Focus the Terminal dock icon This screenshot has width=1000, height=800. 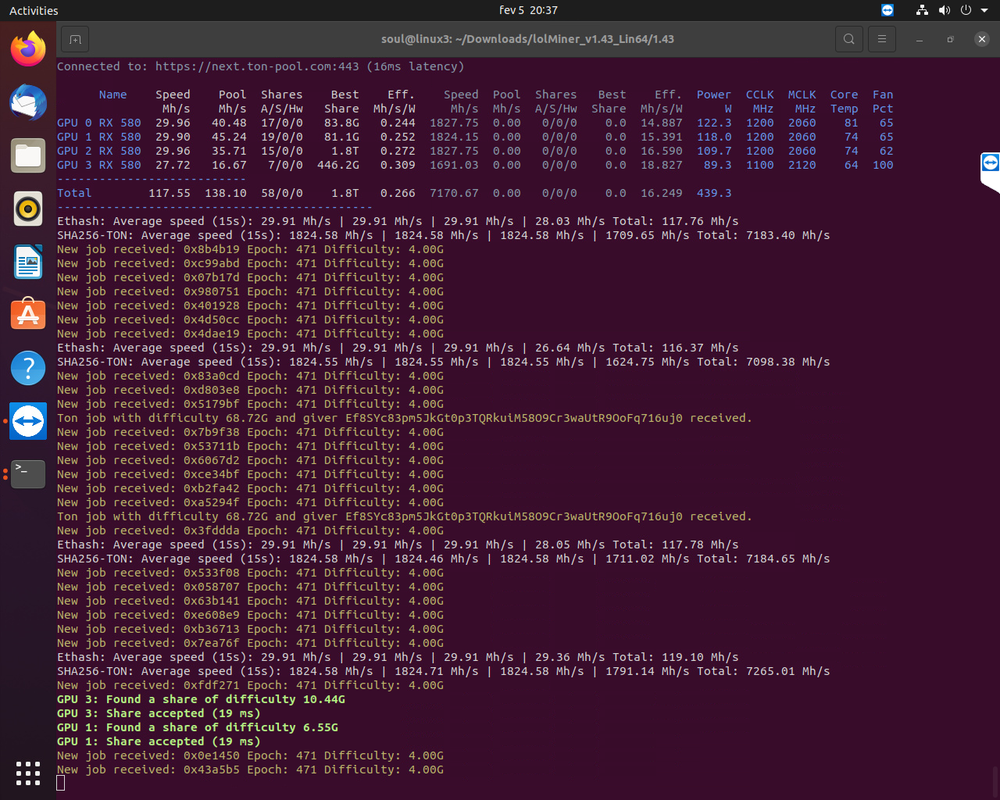(x=28, y=474)
